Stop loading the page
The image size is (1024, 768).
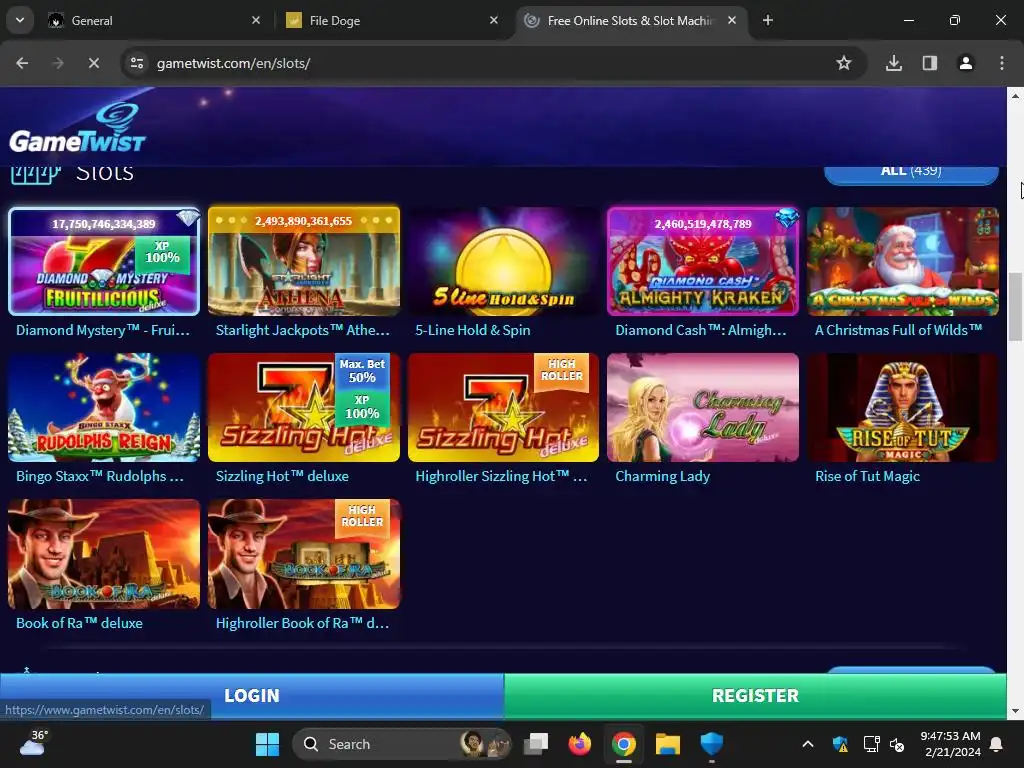(x=93, y=63)
